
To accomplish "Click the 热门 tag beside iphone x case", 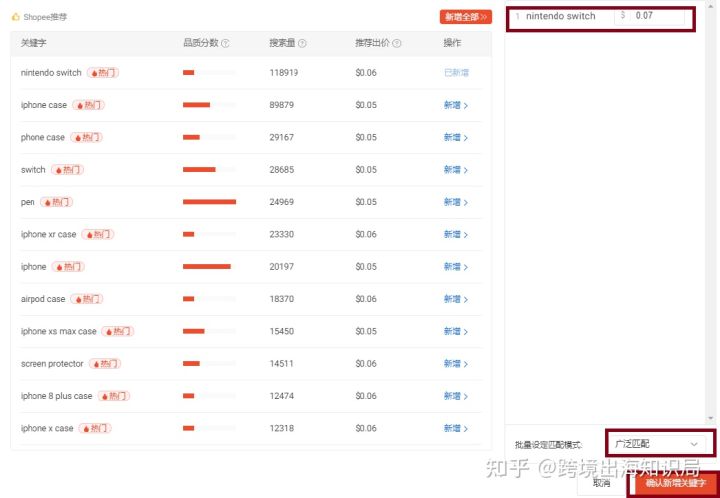I will click(x=95, y=428).
